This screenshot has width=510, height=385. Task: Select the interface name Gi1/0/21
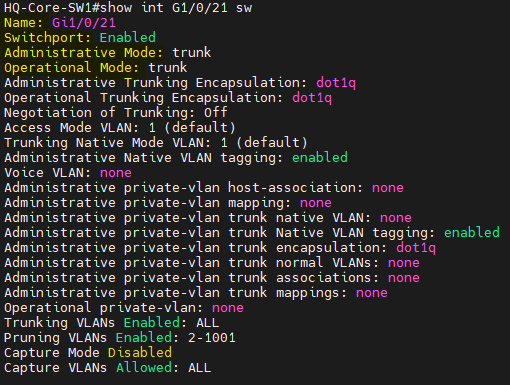click(x=84, y=23)
